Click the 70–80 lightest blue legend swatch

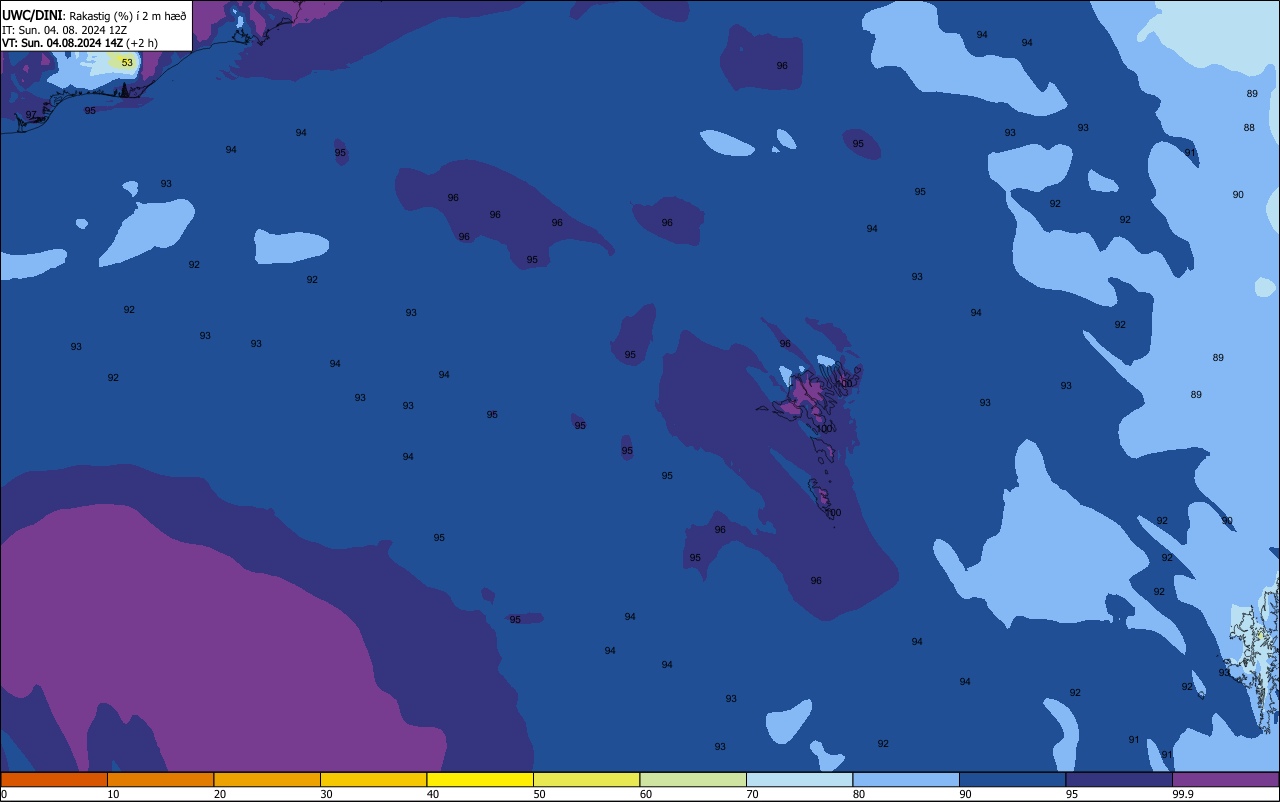(800, 779)
